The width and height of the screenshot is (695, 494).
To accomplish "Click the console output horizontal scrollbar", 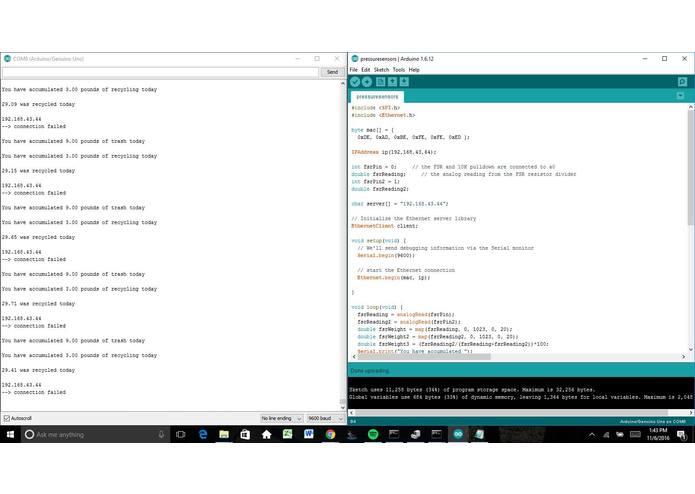I will tap(521, 412).
